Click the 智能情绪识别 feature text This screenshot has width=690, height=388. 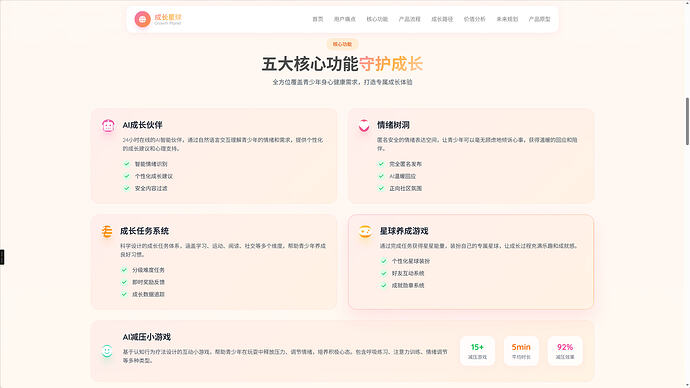click(151, 164)
